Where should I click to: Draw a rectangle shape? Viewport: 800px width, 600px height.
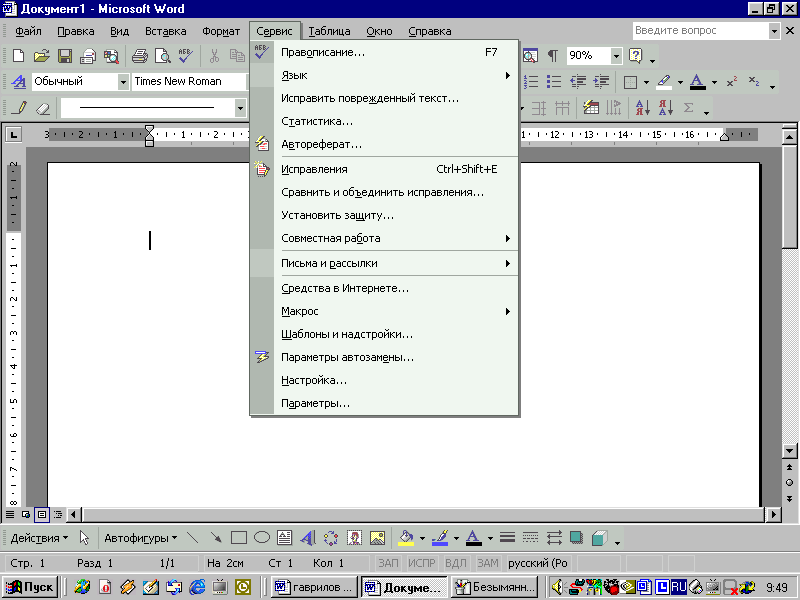(239, 538)
